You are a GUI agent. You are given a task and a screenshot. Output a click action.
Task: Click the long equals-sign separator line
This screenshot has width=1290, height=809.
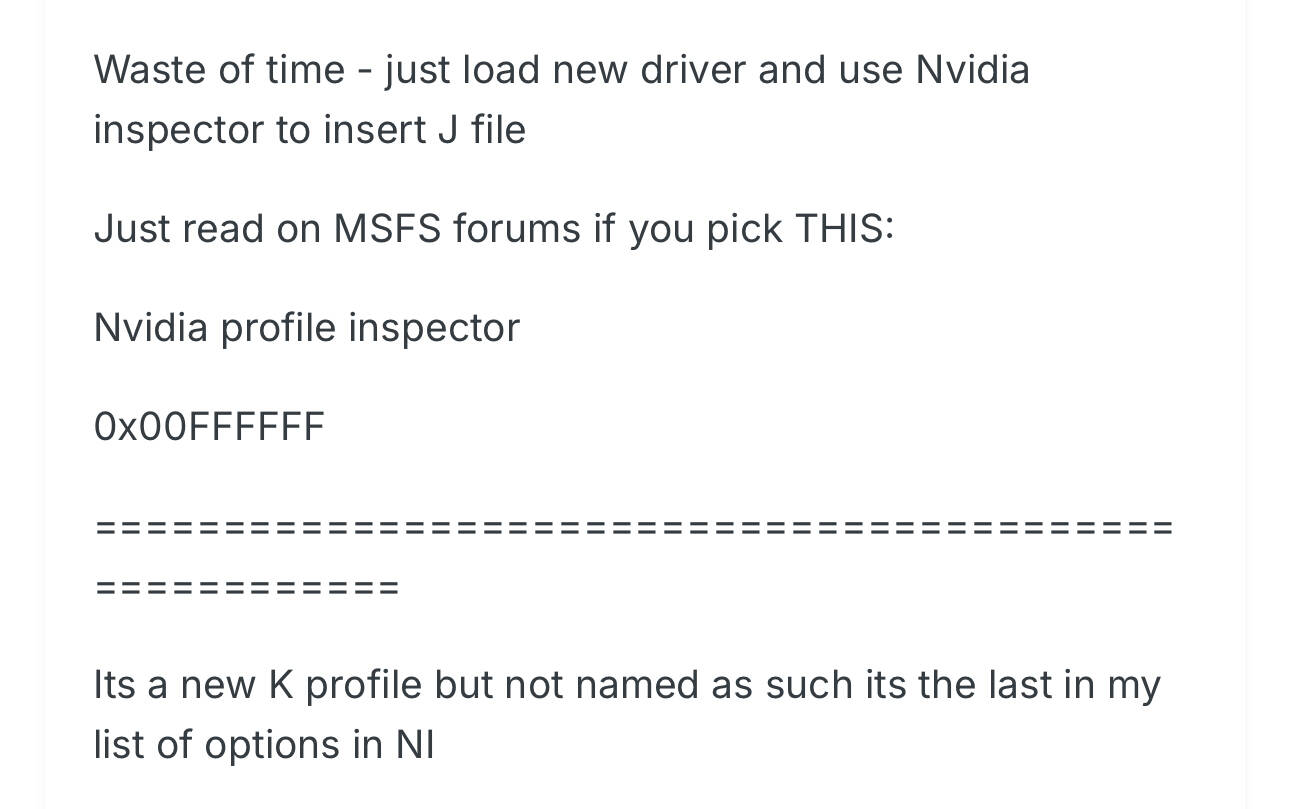pos(634,527)
